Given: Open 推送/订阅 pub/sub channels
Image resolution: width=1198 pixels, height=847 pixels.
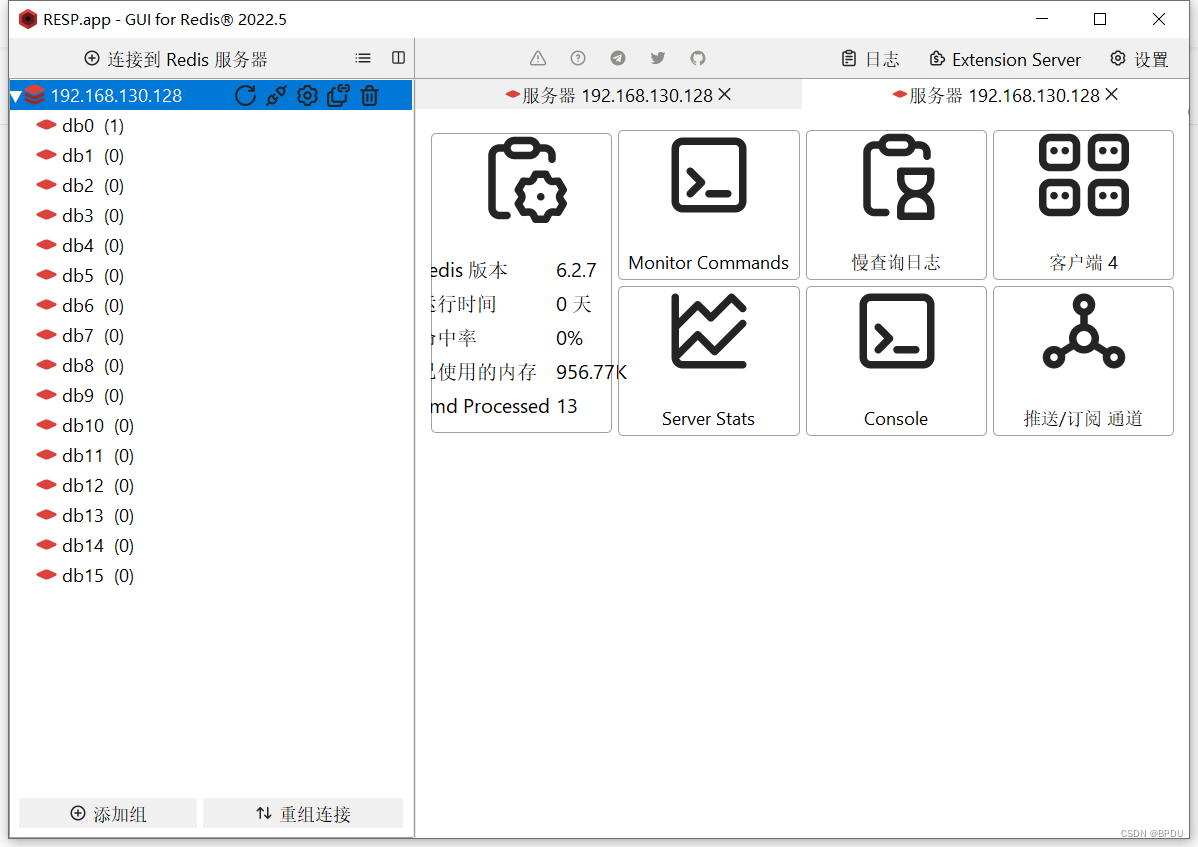Looking at the screenshot, I should pyautogui.click(x=1083, y=361).
